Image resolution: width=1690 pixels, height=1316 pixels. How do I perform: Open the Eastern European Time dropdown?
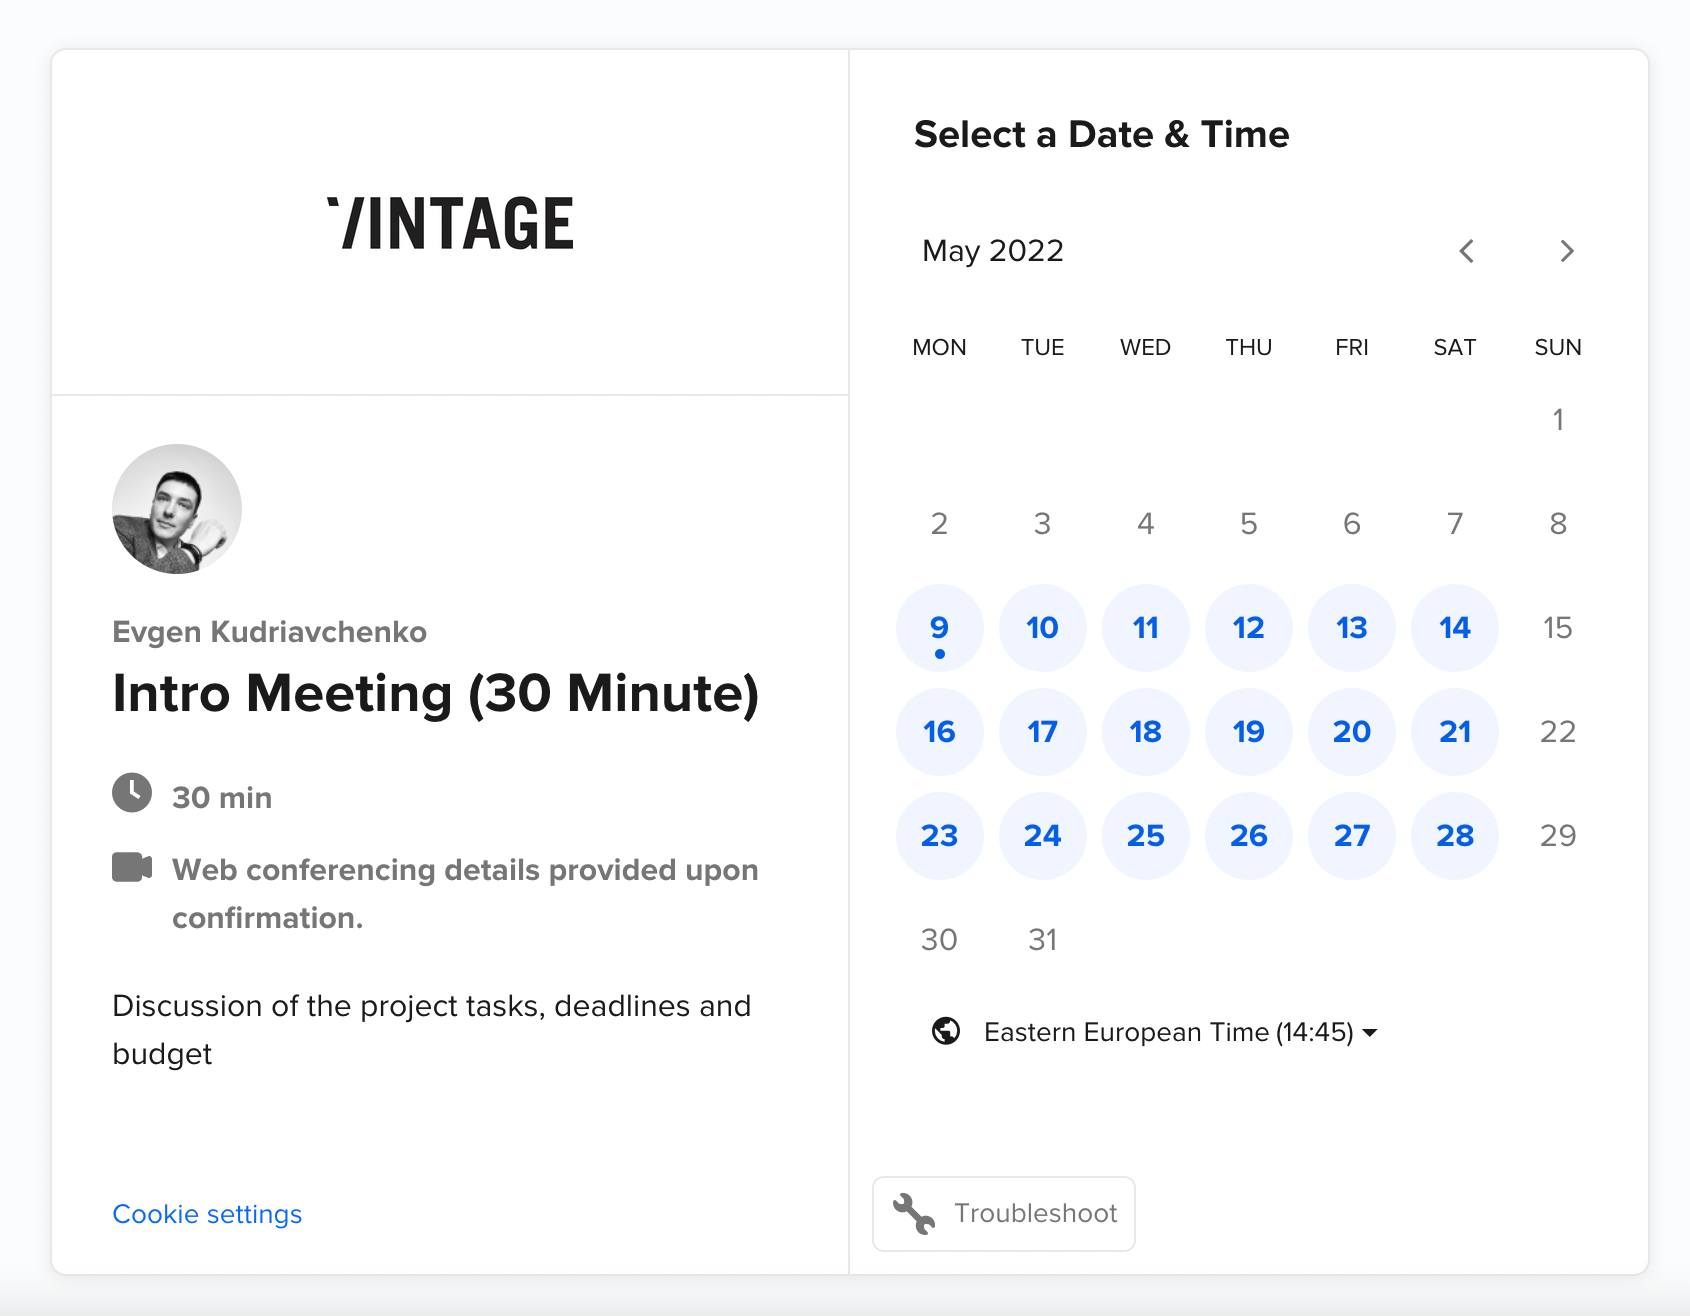coord(1180,1032)
